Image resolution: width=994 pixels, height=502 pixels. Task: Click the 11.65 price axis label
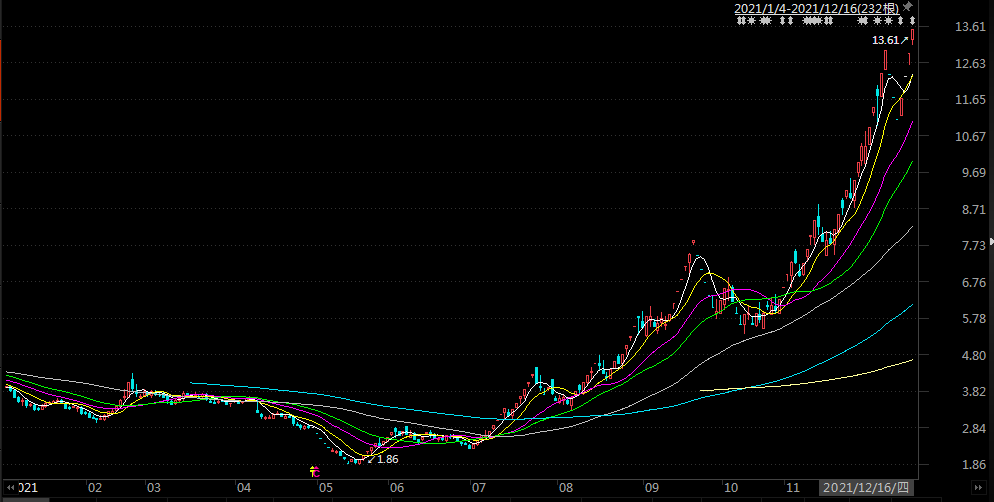click(x=971, y=100)
